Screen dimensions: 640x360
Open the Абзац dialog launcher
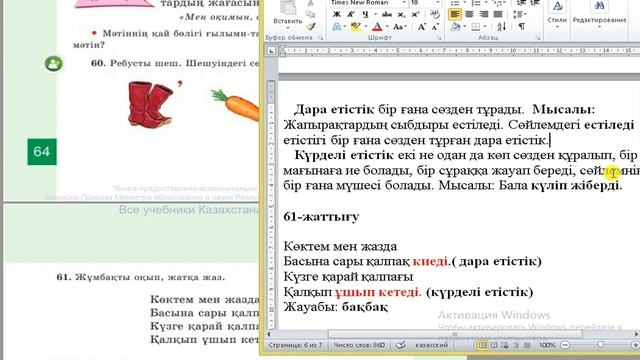click(x=538, y=38)
